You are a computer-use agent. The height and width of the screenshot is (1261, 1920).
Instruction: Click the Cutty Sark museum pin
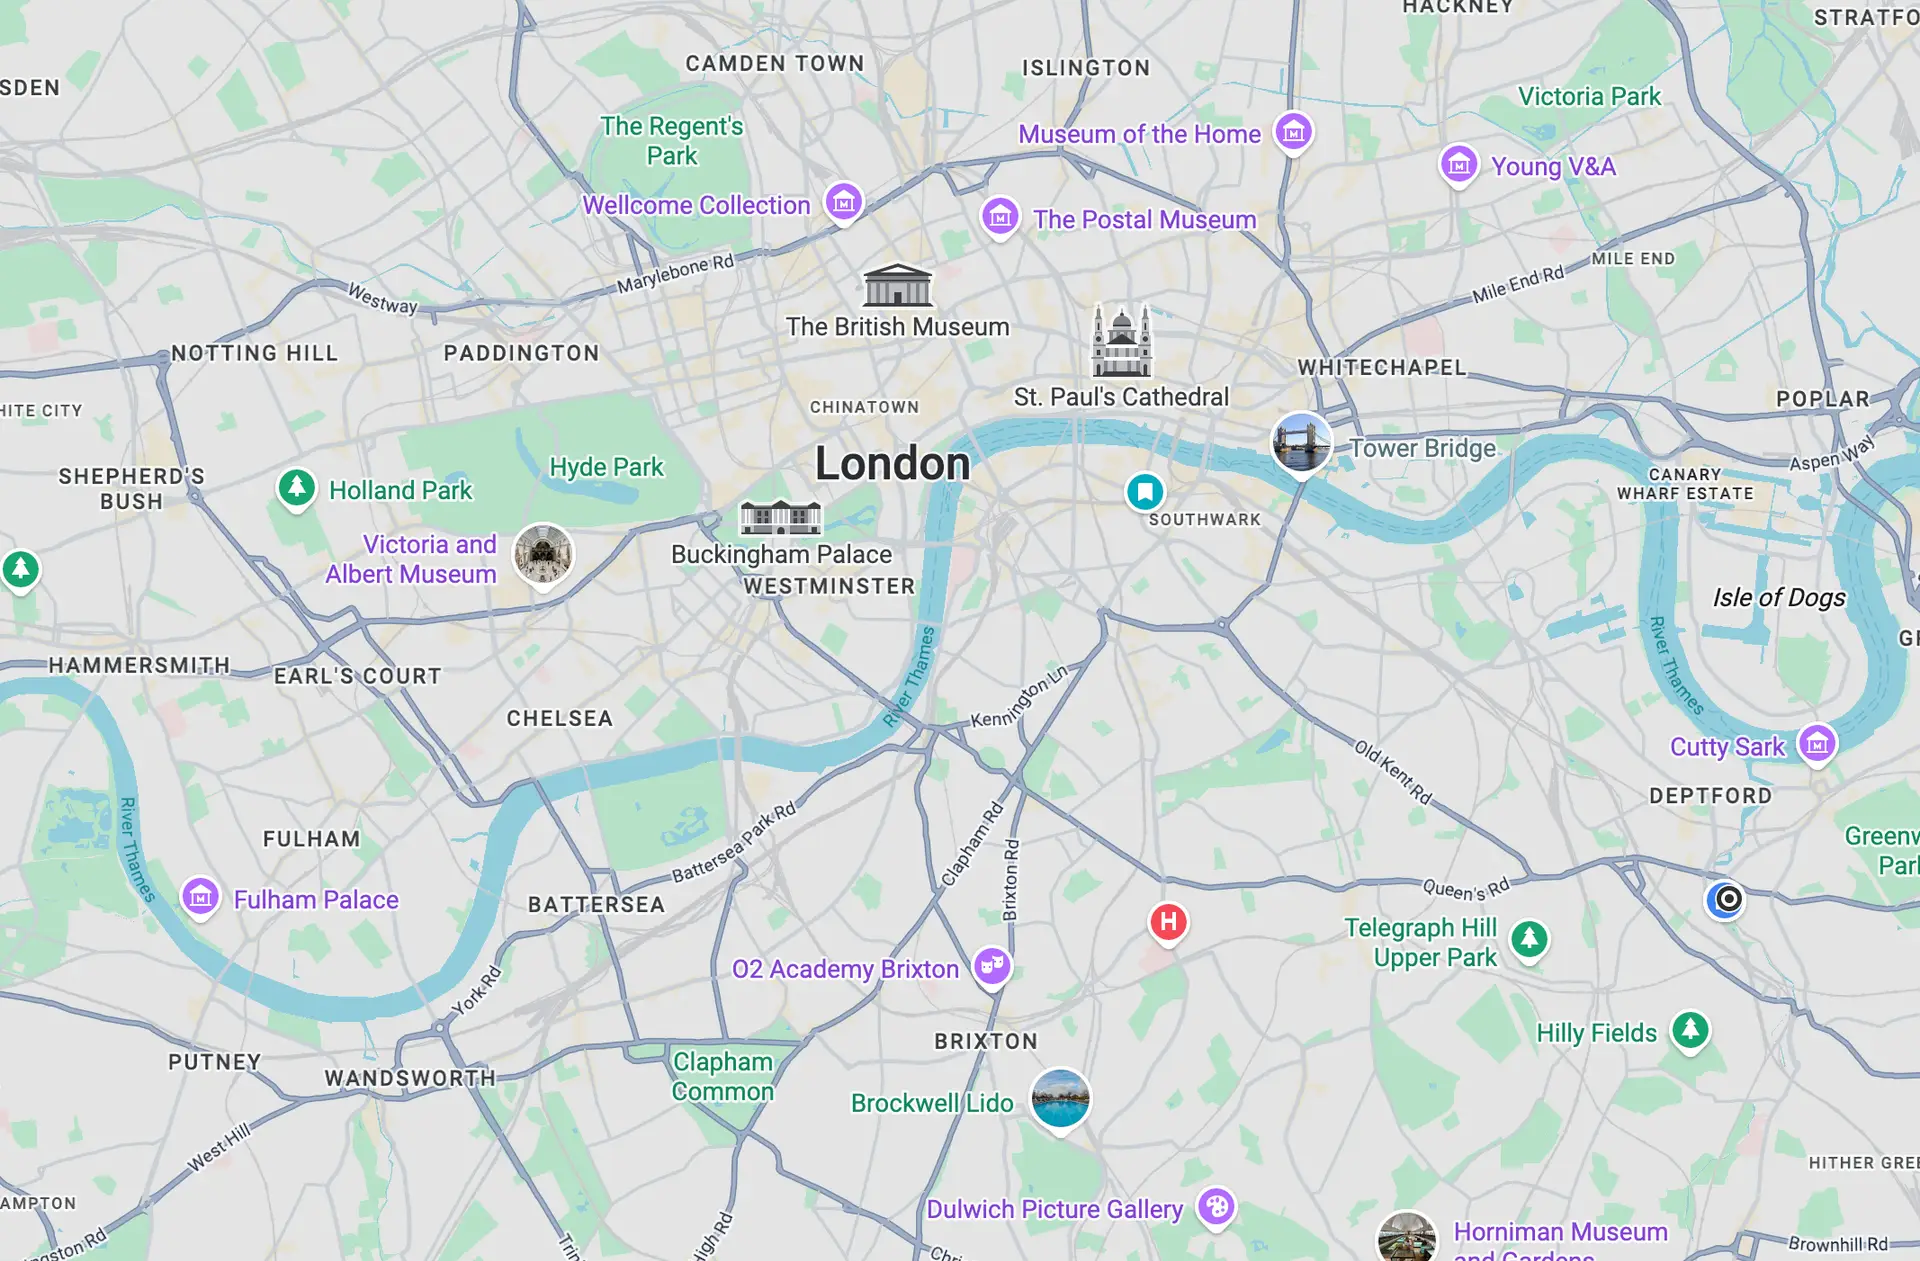[x=1817, y=745]
